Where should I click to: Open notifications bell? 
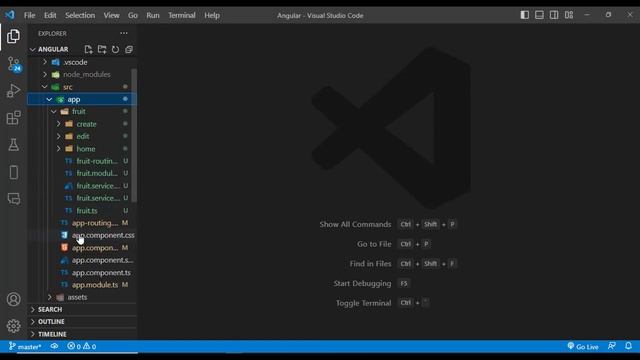click(629, 346)
